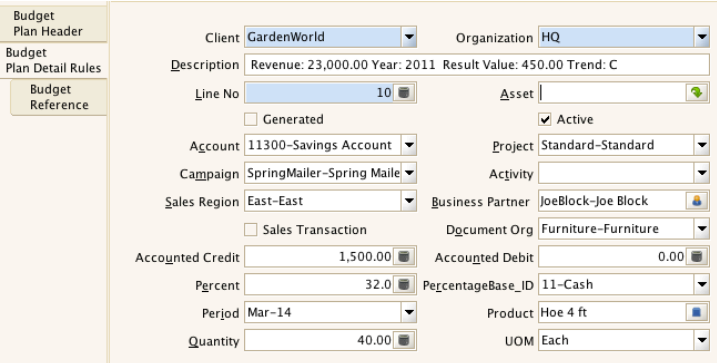Click the Product field Hoe 4 ft

[612, 312]
